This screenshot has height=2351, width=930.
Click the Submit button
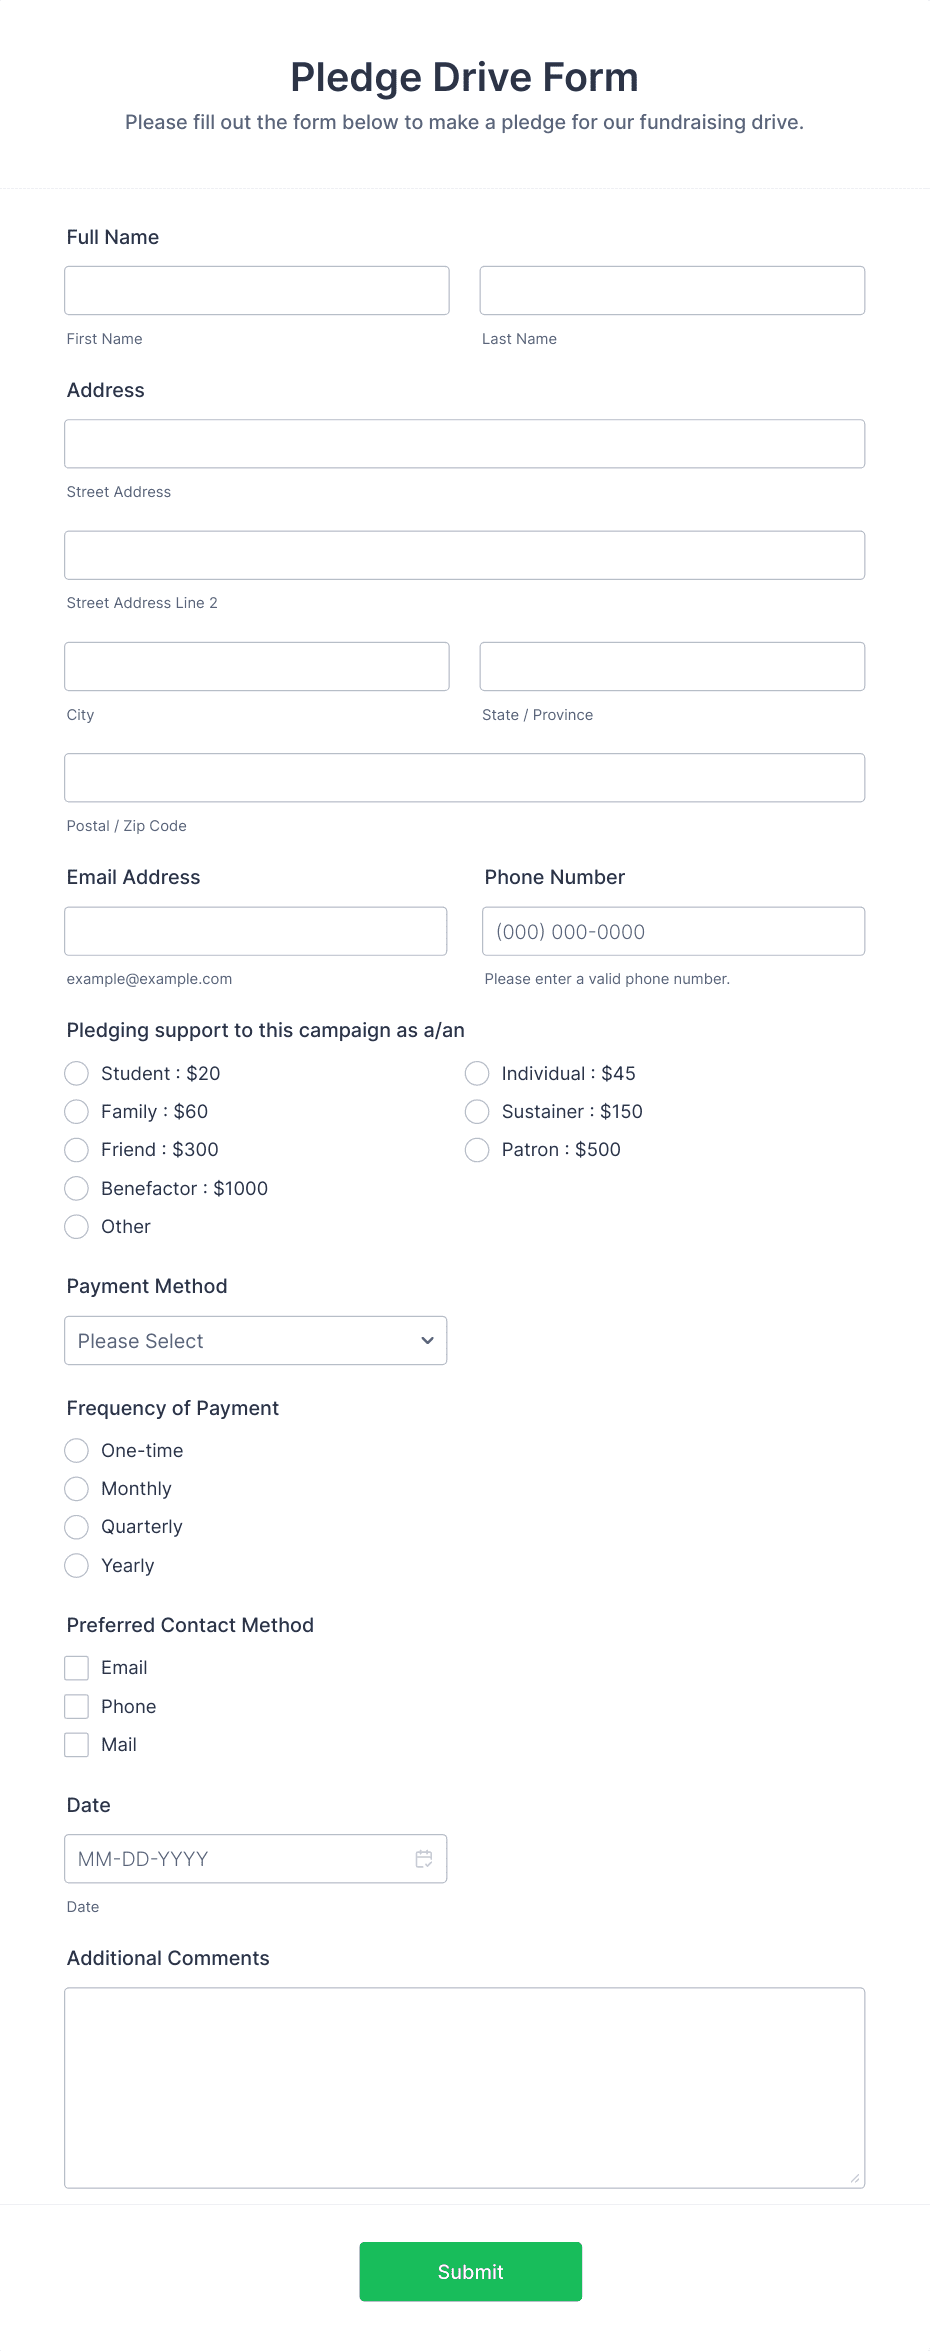470,2271
